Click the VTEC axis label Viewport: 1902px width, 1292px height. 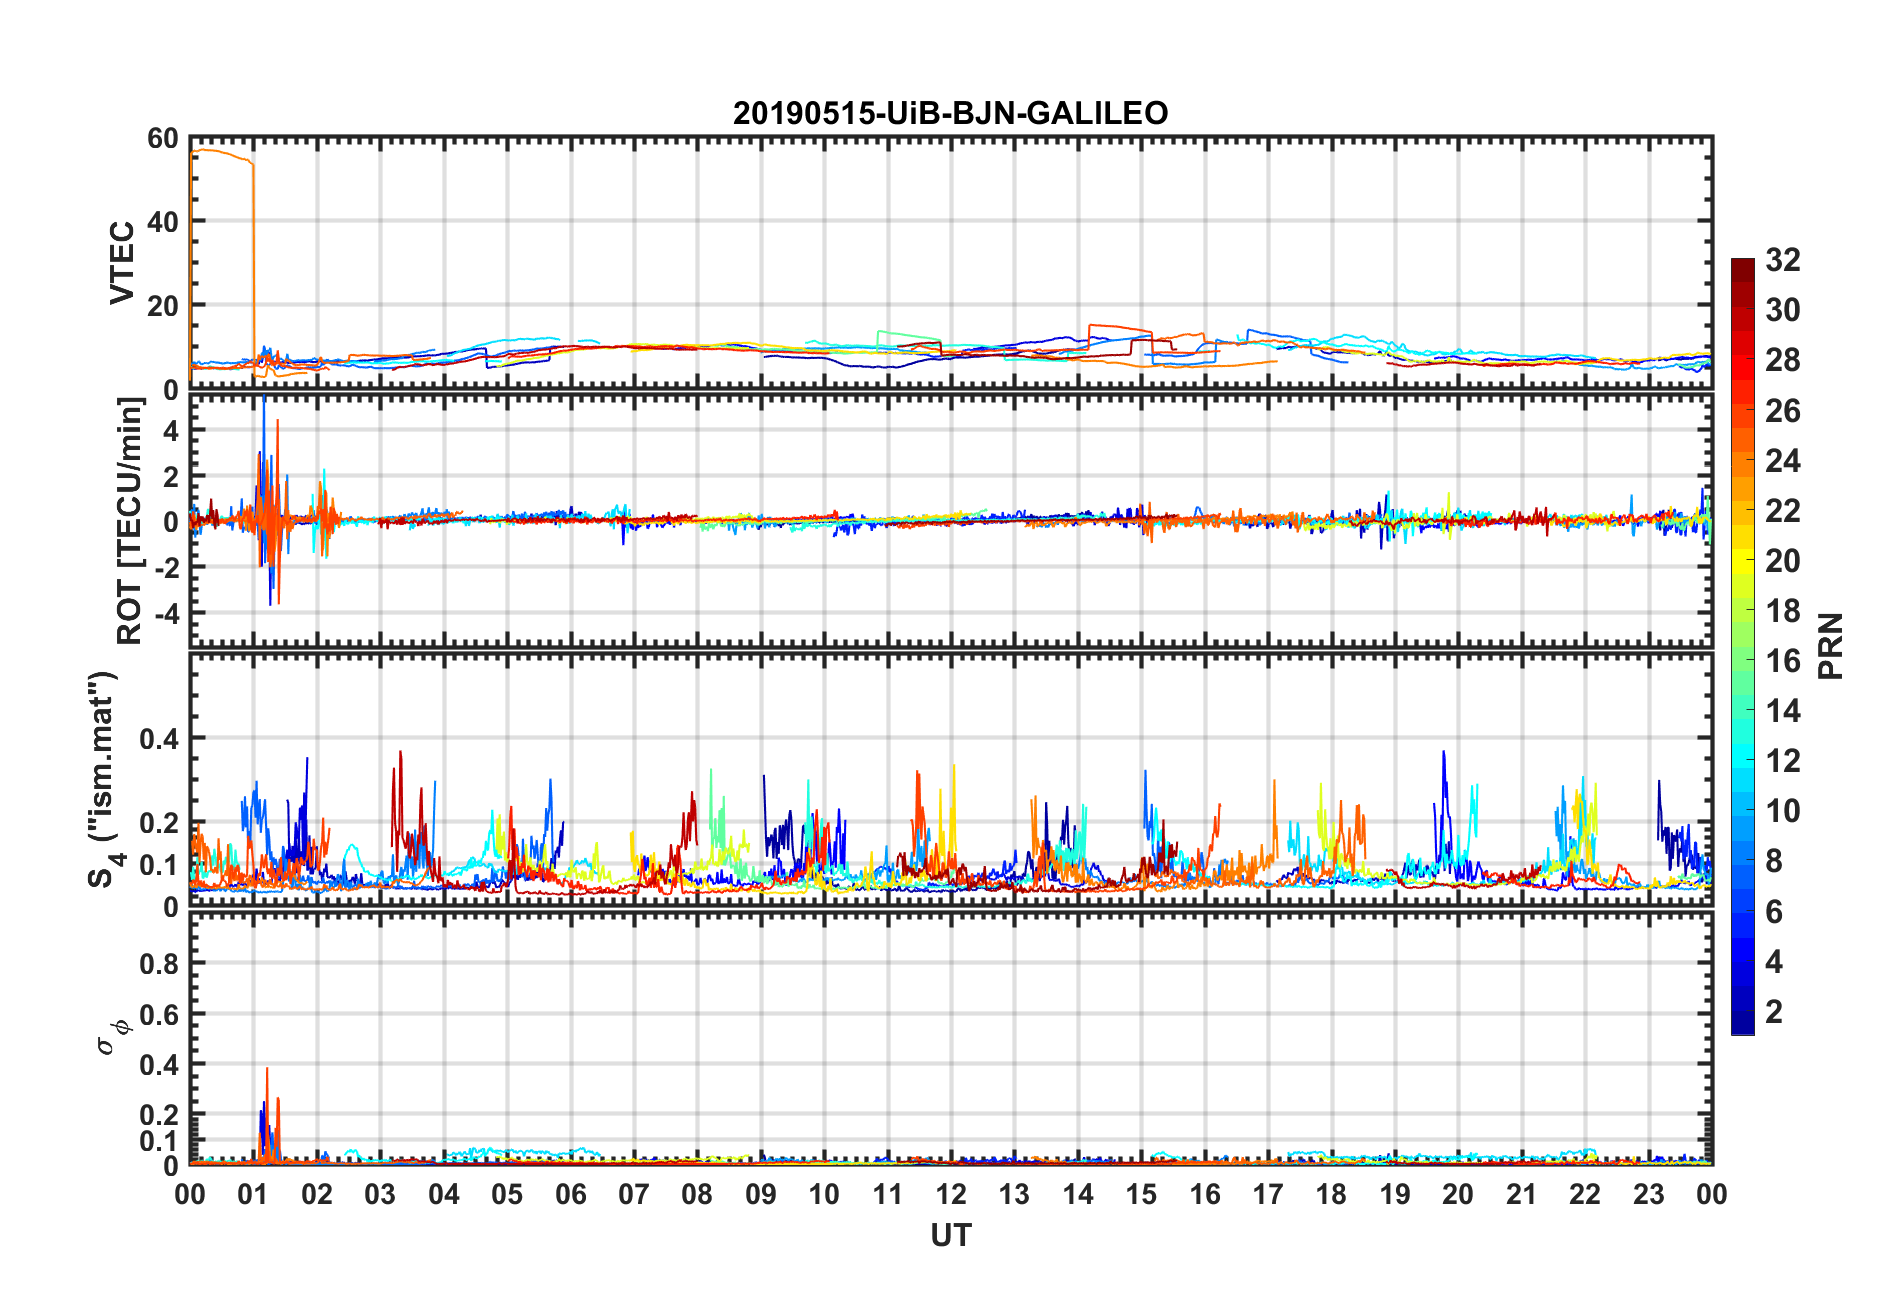coord(122,263)
